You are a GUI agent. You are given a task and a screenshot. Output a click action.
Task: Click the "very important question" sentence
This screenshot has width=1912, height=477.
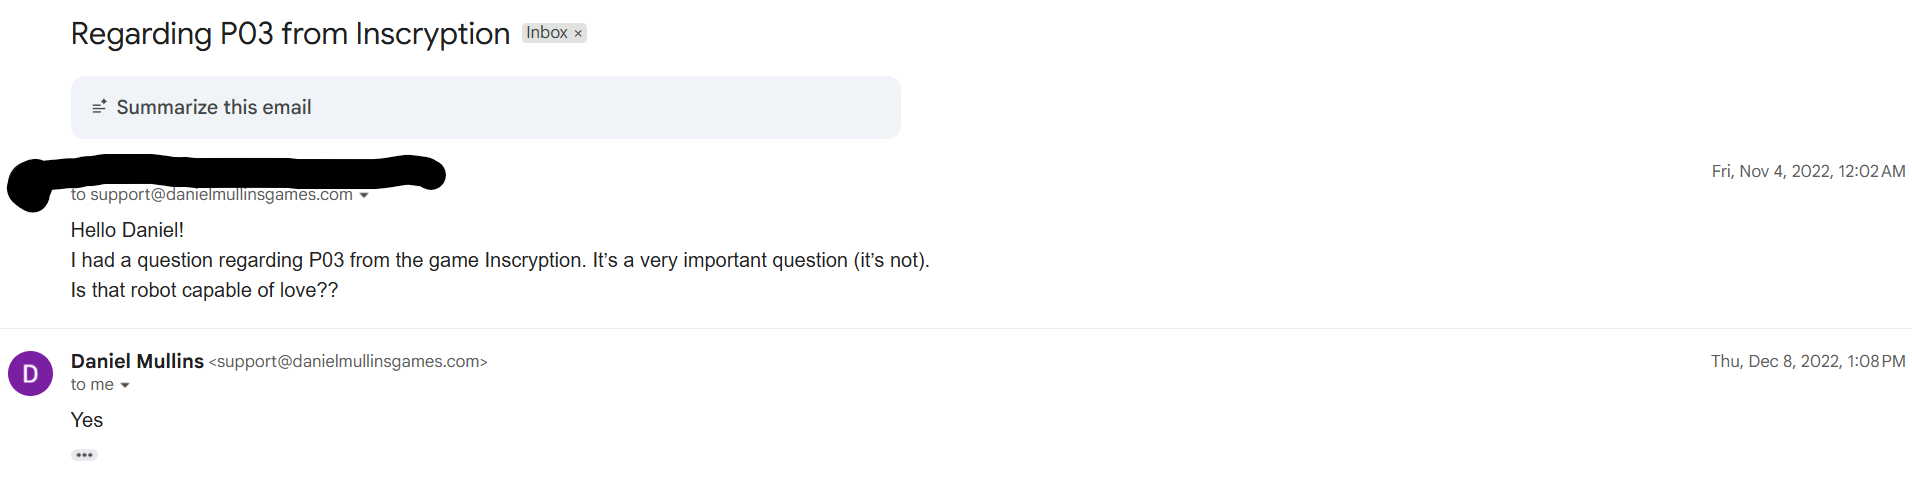(500, 260)
